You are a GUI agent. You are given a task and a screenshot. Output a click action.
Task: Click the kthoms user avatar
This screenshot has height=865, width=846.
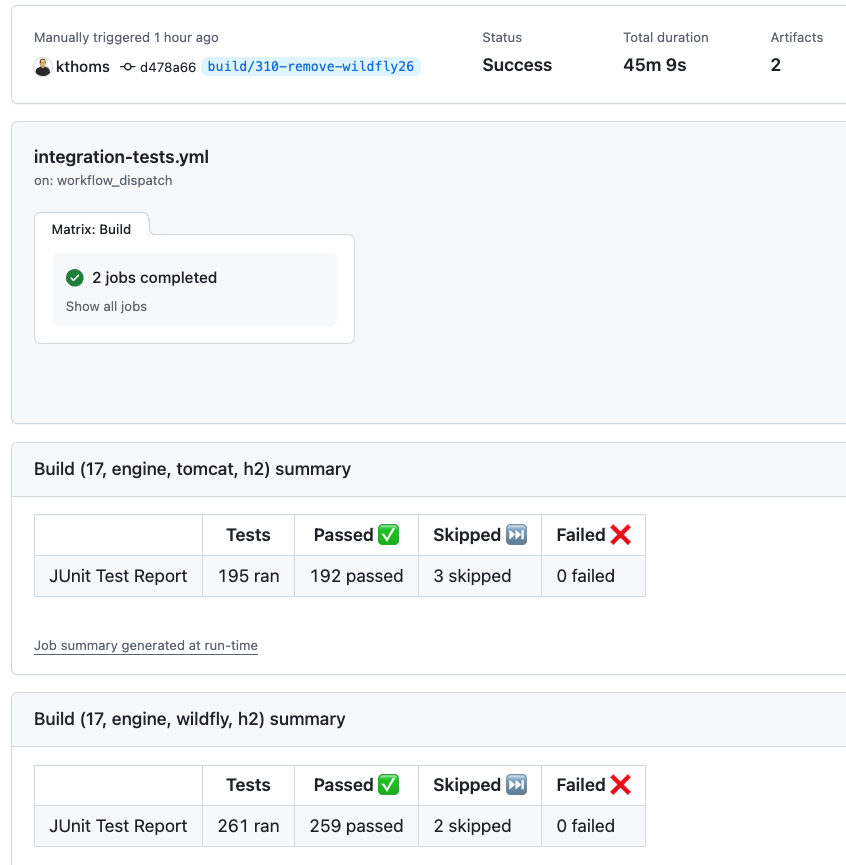43,67
